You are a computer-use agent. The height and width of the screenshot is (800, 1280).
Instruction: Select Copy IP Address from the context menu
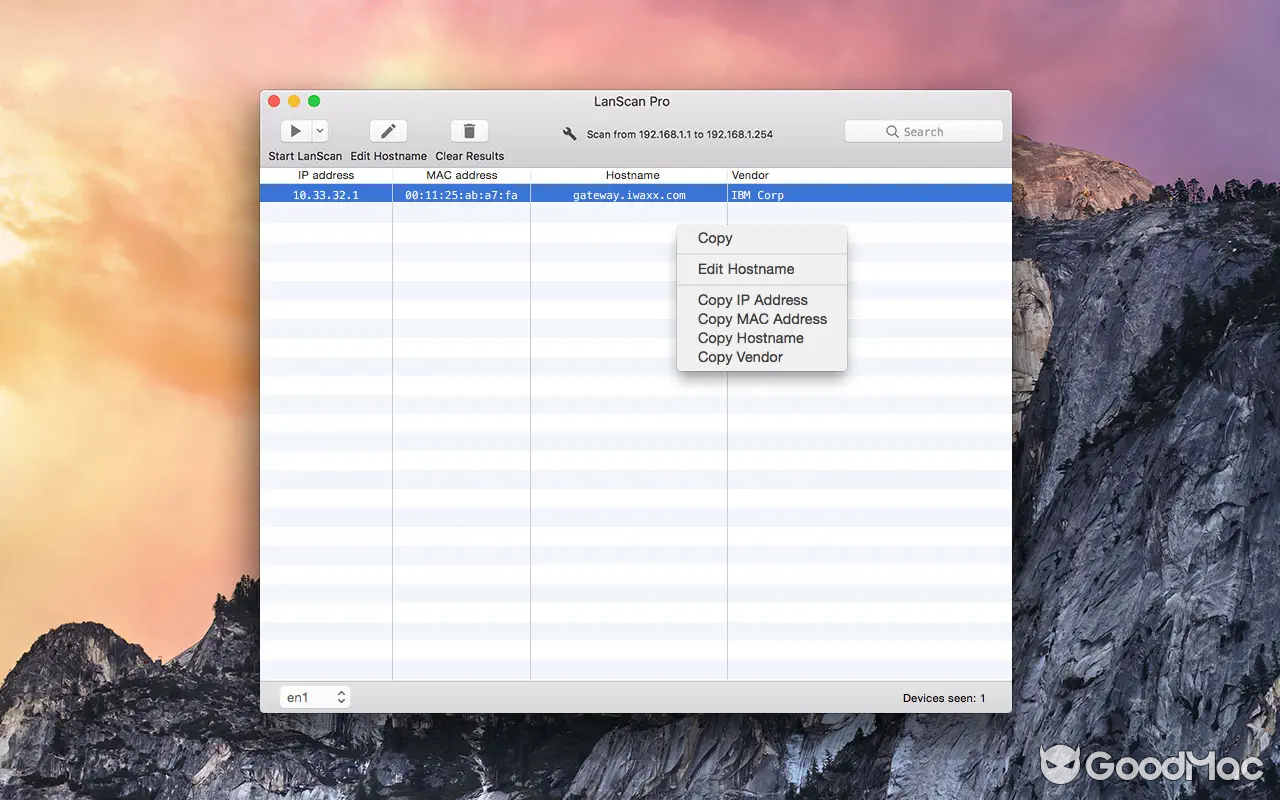752,300
